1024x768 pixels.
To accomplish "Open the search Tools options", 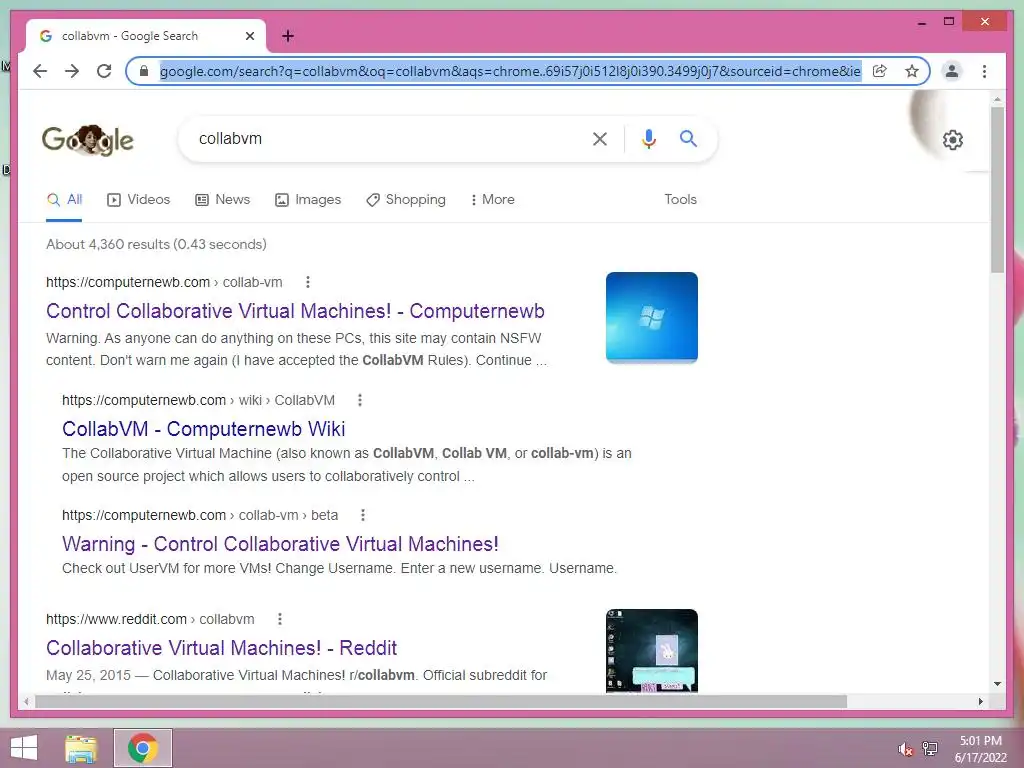I will pos(680,200).
